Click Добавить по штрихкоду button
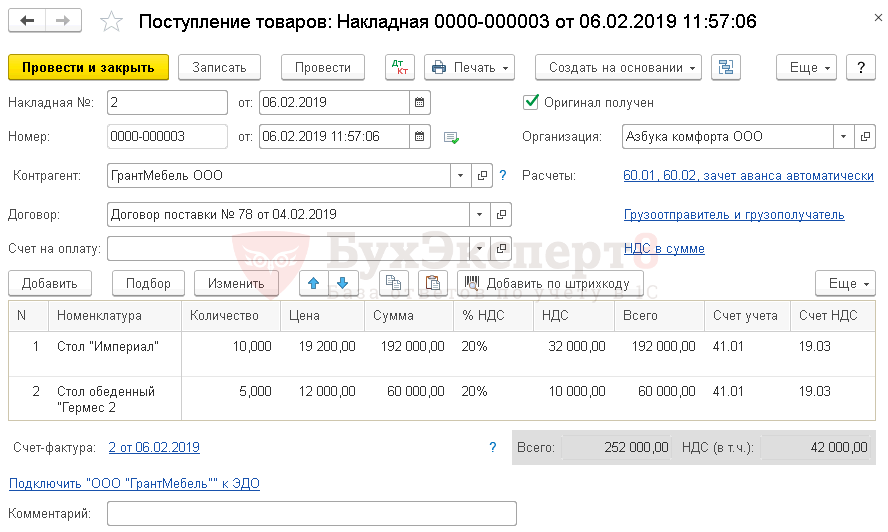 pyautogui.click(x=550, y=283)
